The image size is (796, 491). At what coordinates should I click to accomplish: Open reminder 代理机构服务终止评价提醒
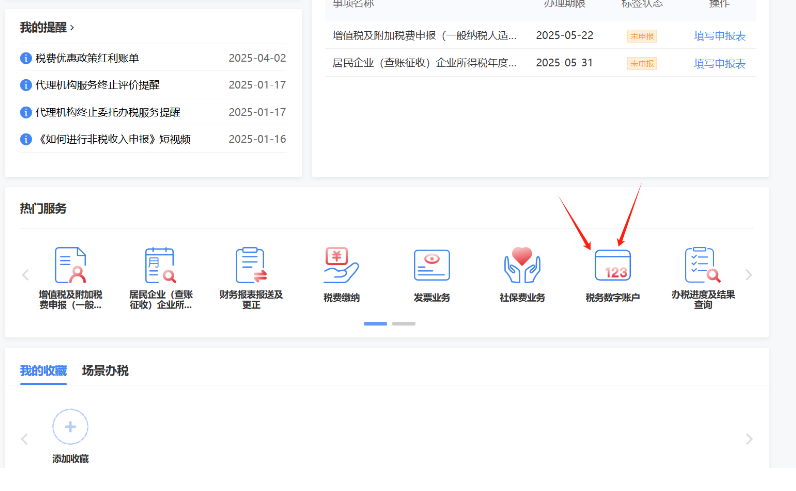(97, 85)
